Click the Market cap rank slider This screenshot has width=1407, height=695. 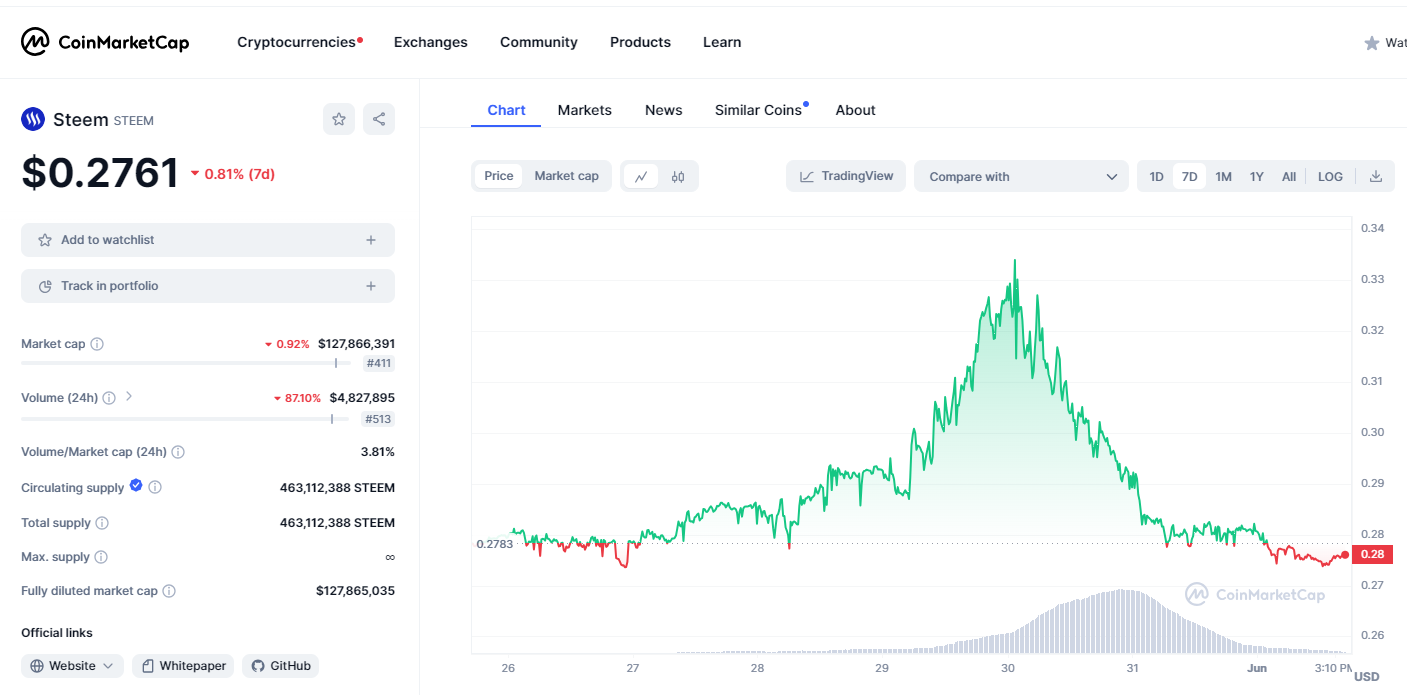[336, 363]
